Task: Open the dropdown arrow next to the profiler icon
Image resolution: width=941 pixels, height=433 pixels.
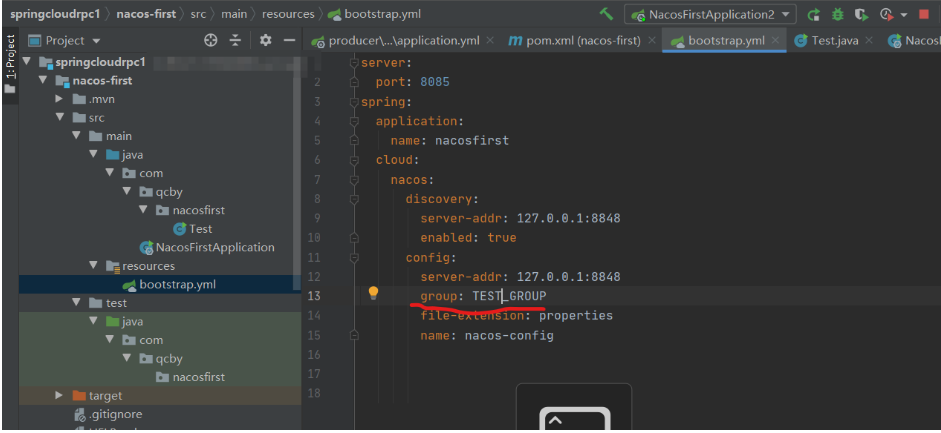Action: pos(903,14)
